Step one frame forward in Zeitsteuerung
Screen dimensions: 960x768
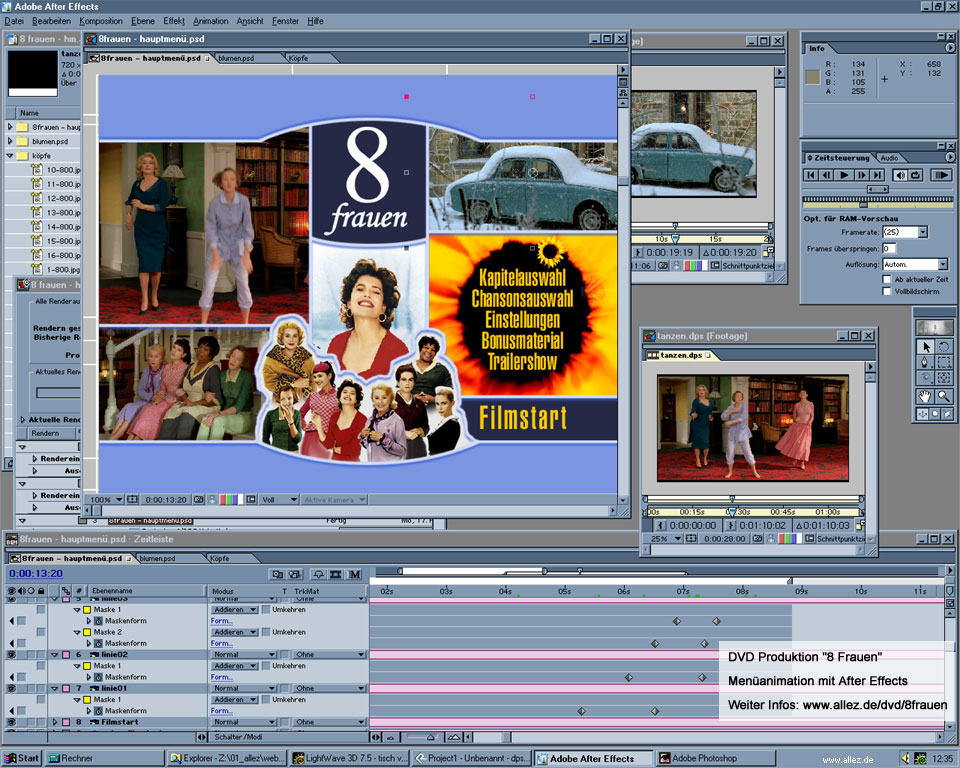click(861, 175)
